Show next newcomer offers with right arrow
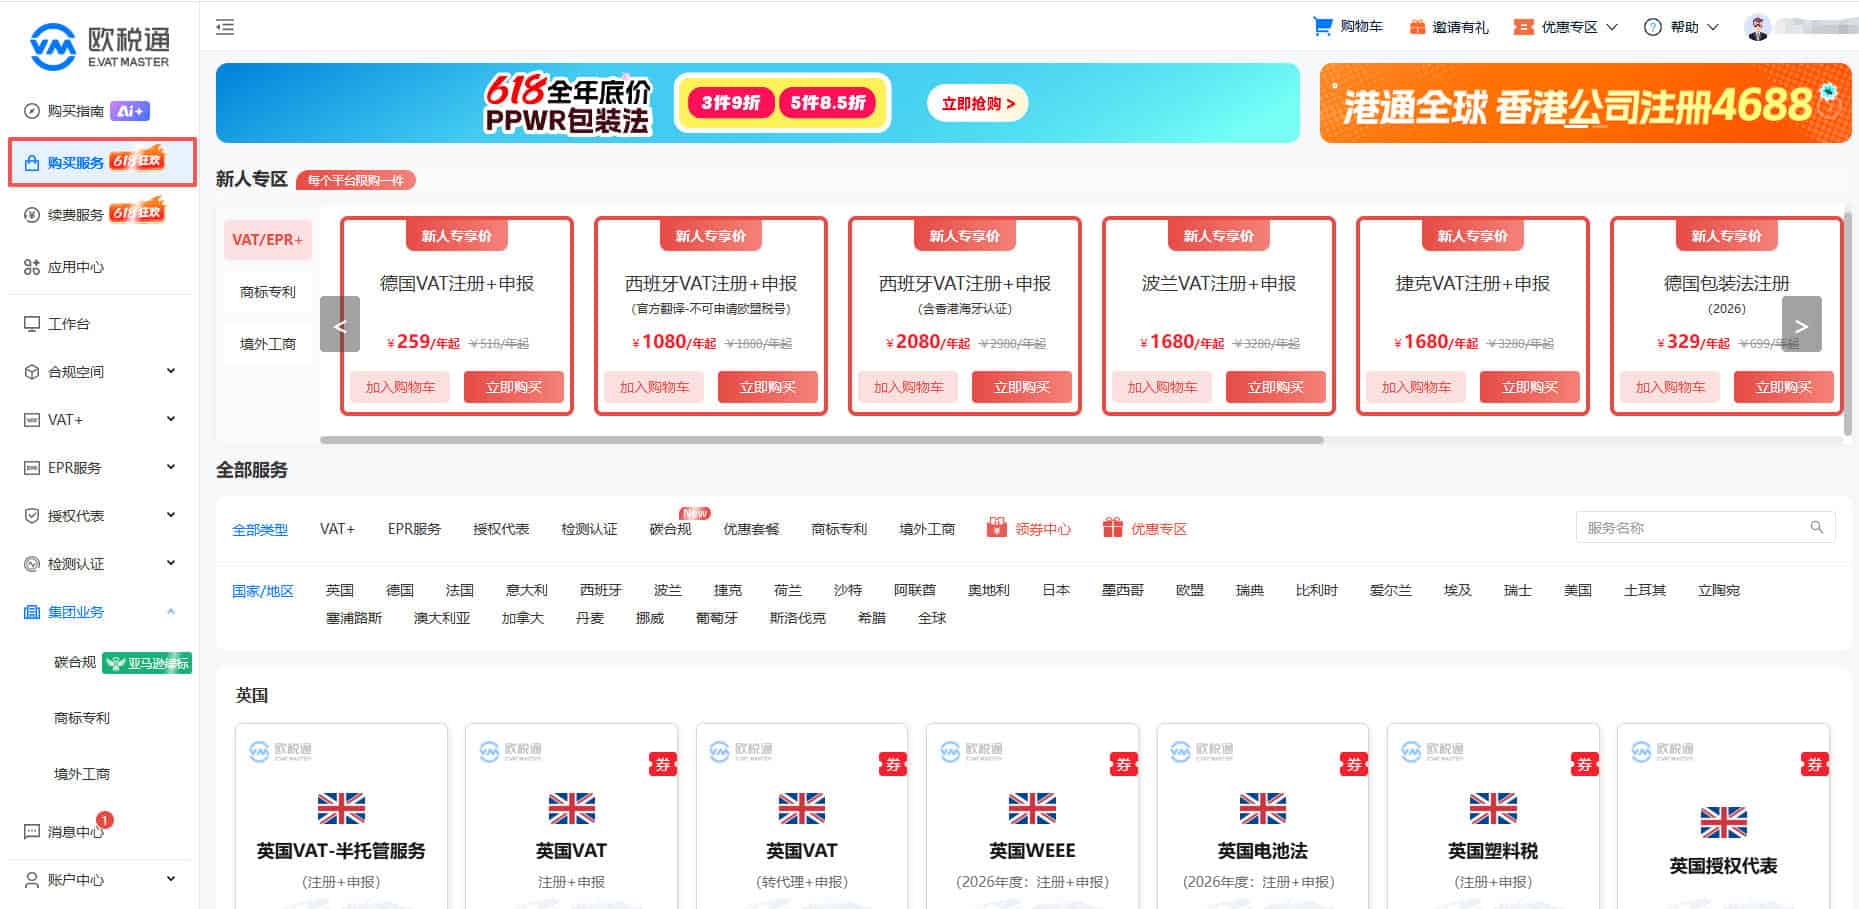Image resolution: width=1859 pixels, height=909 pixels. (x=1802, y=324)
